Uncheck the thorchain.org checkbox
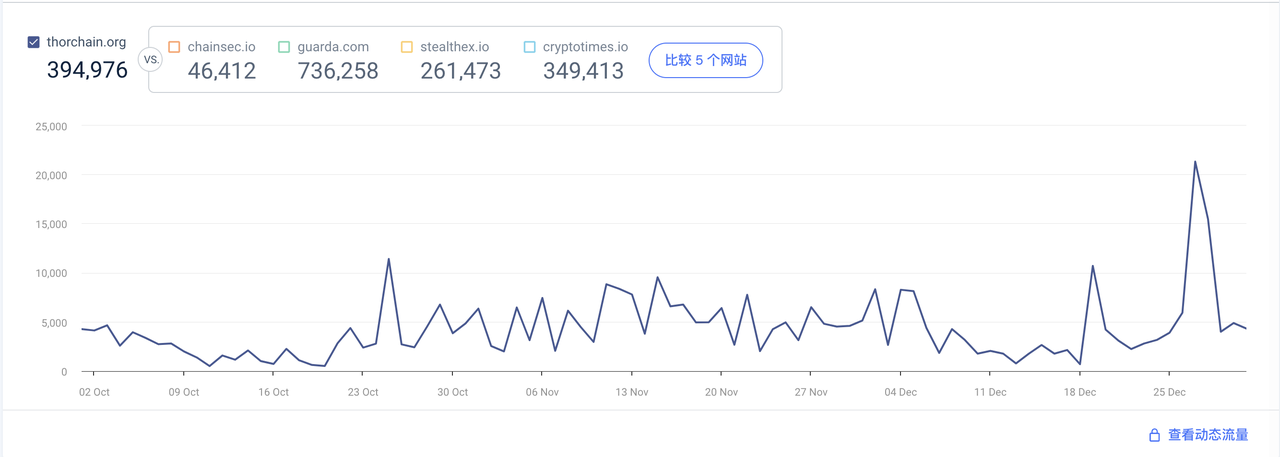 pos(34,42)
